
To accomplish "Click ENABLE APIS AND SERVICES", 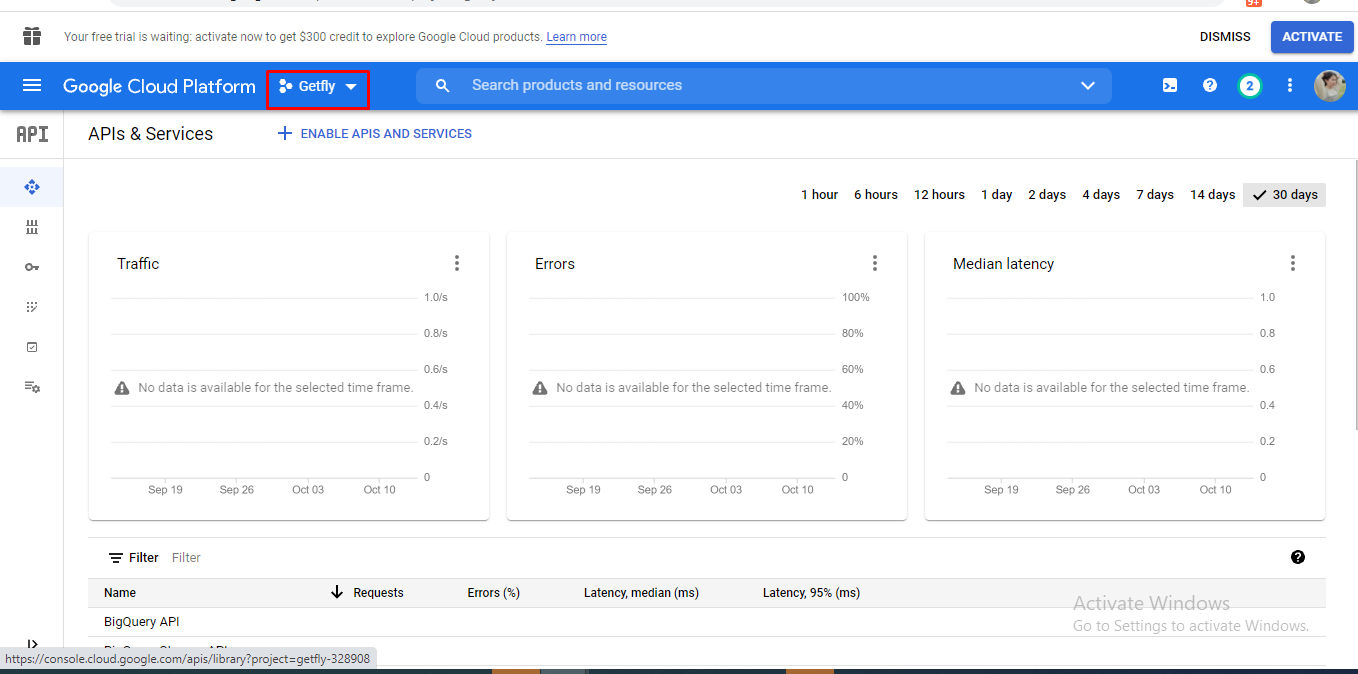I will click(375, 134).
